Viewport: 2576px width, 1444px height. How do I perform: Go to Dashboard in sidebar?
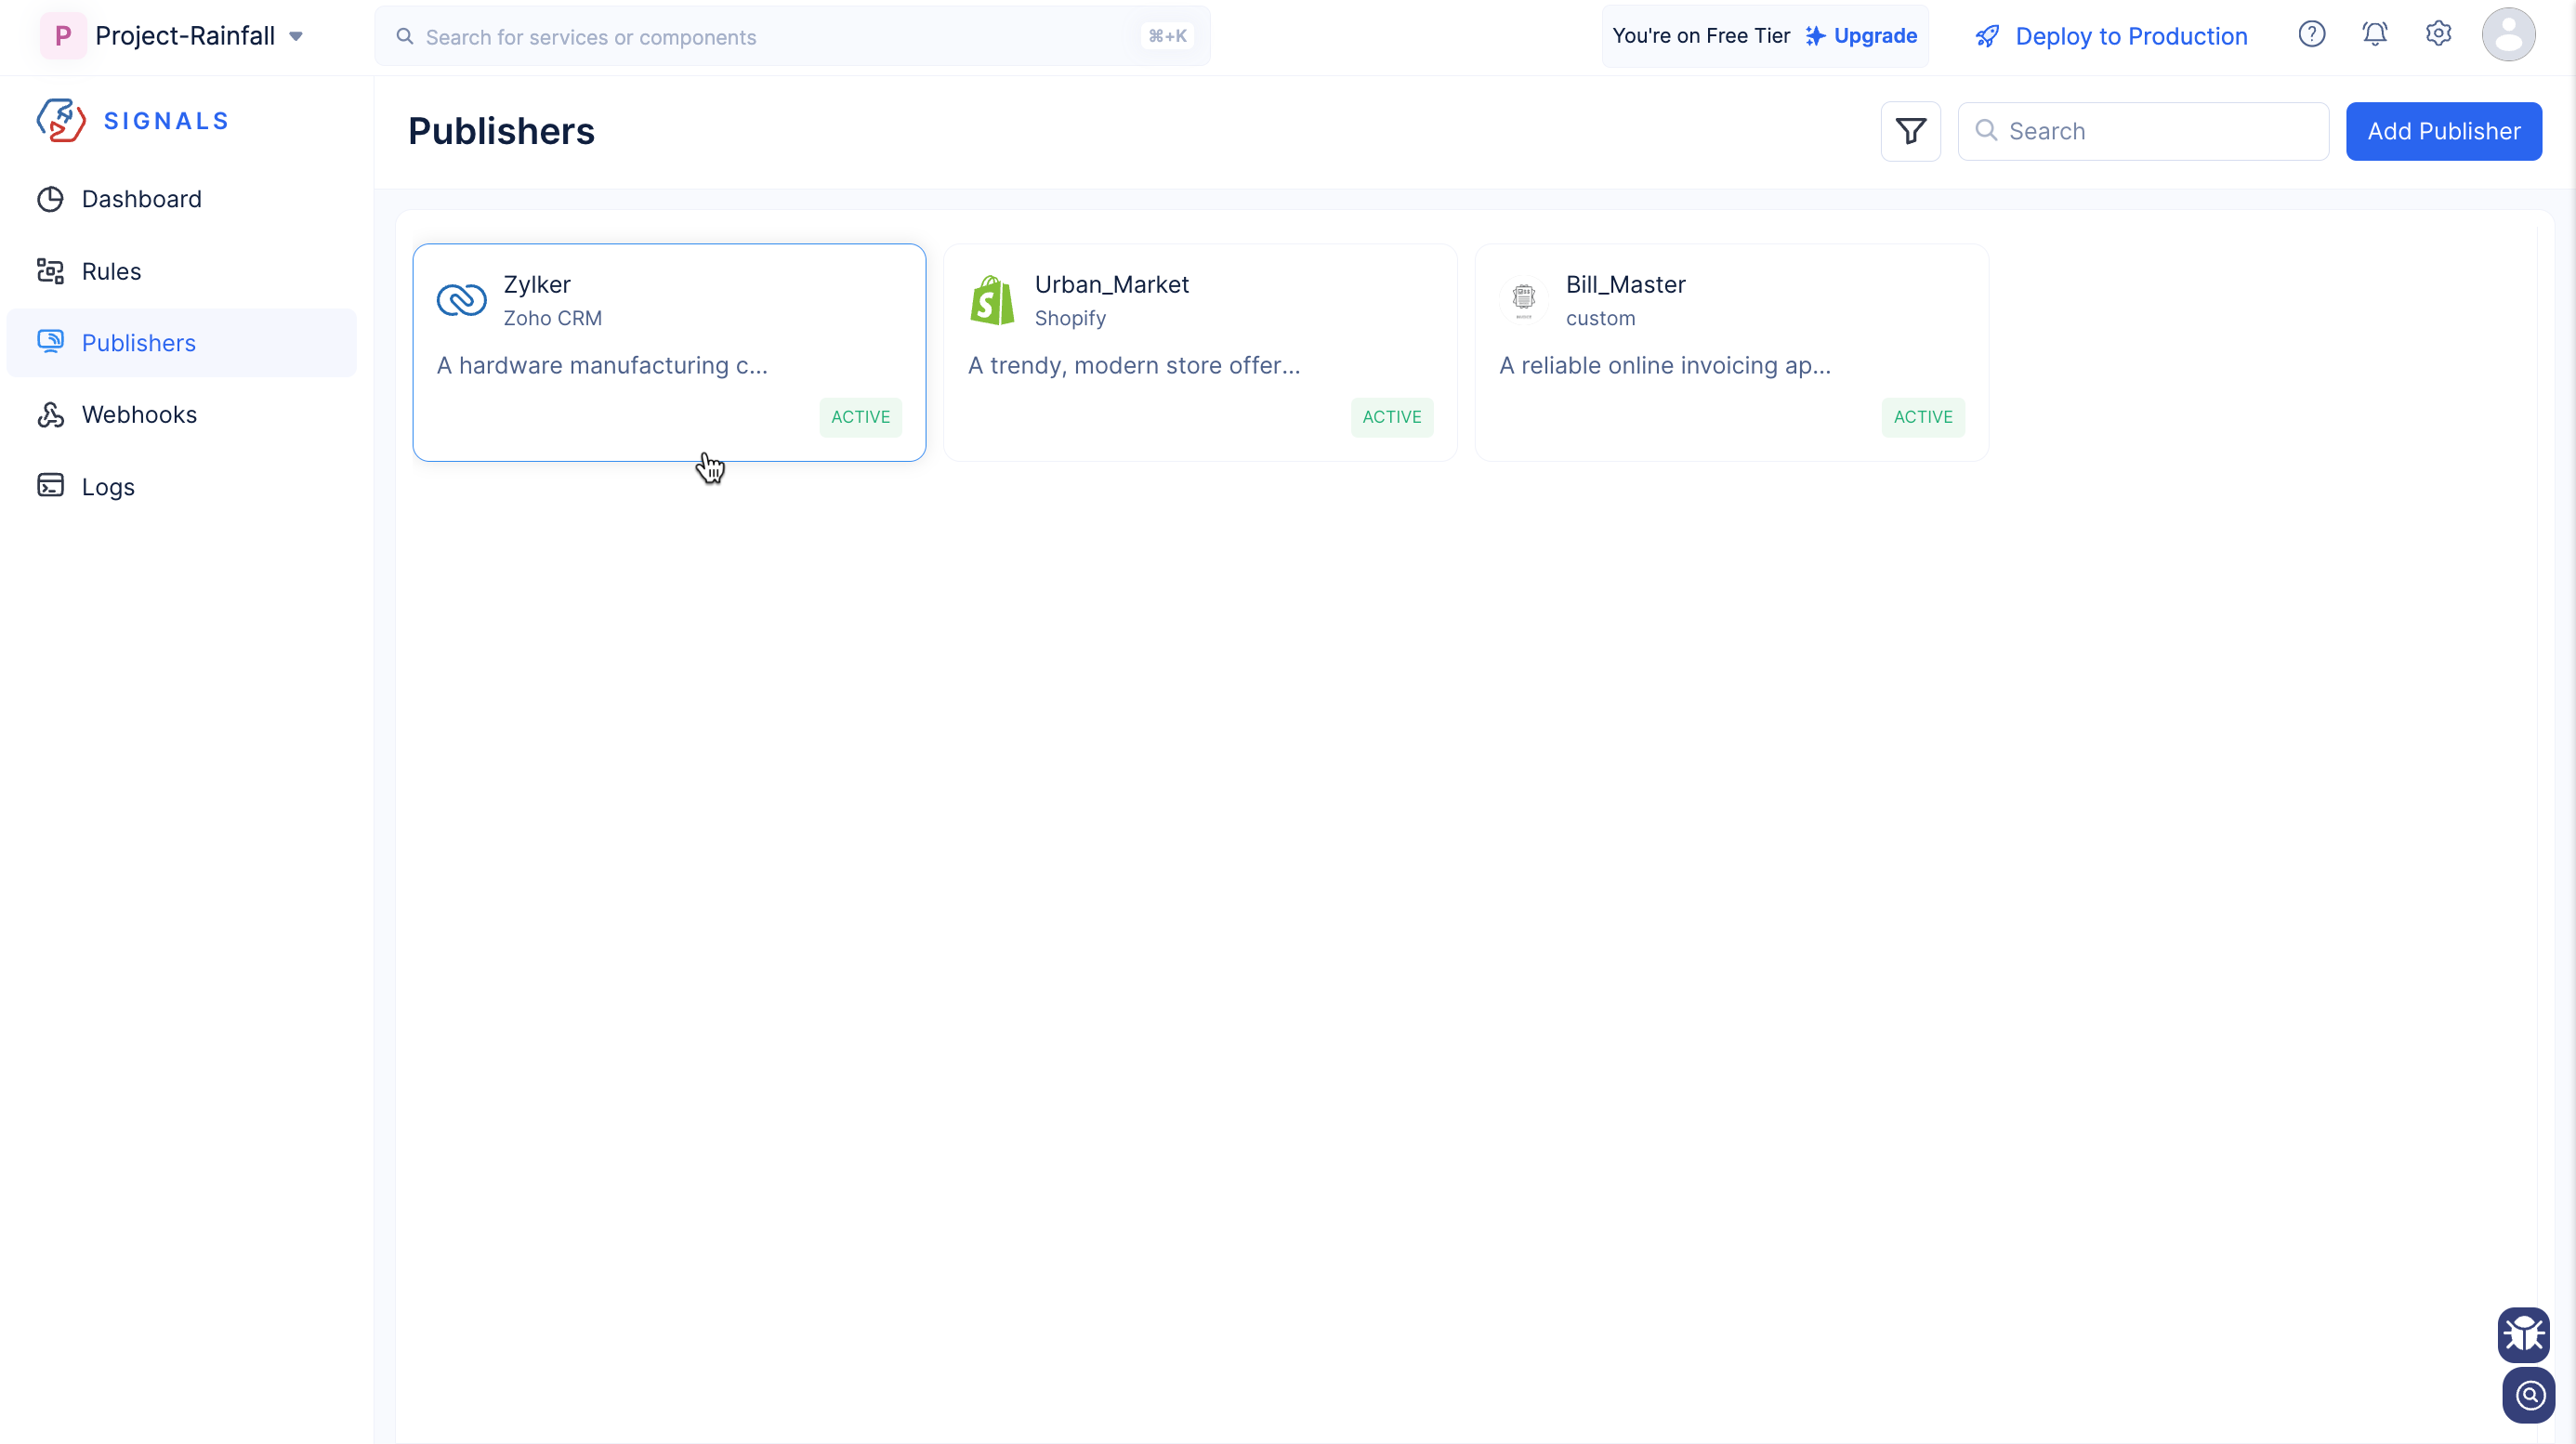141,199
